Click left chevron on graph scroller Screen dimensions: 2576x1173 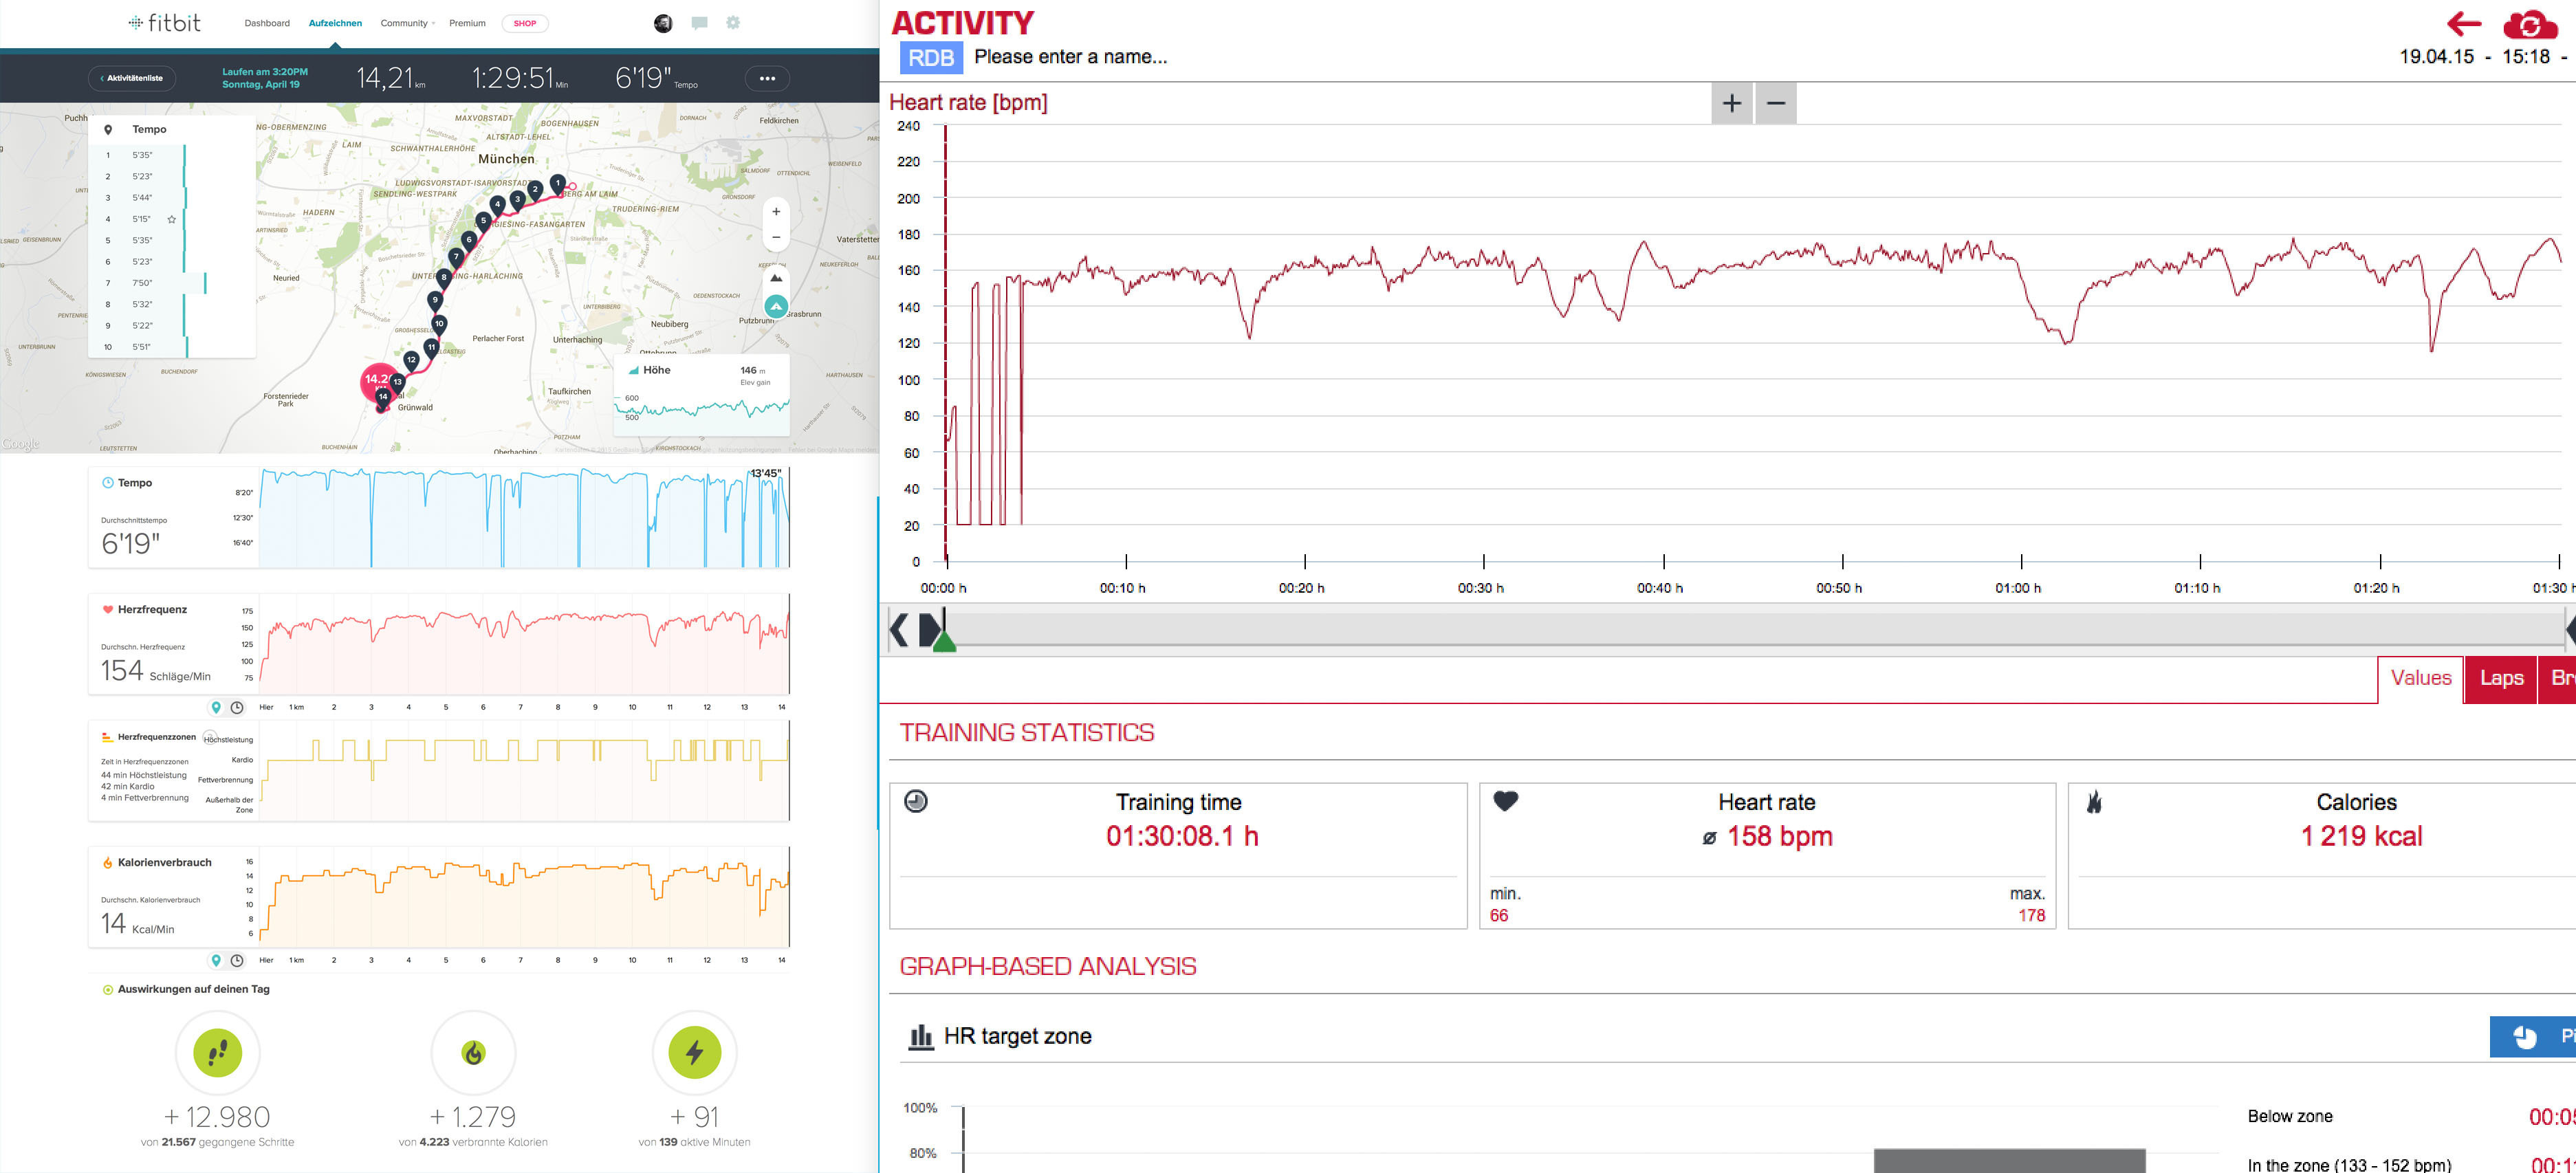click(899, 630)
